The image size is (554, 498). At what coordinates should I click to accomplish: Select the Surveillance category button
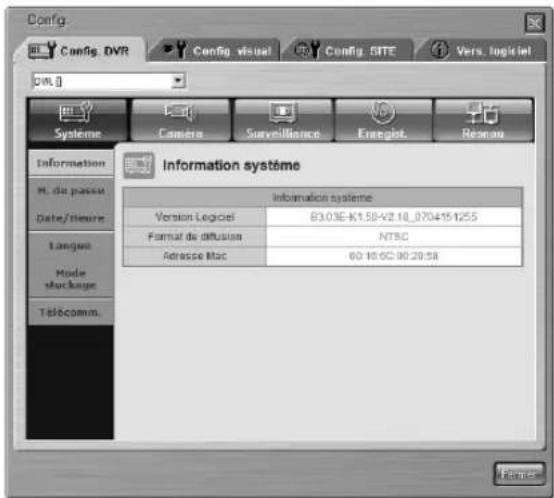pos(283,120)
